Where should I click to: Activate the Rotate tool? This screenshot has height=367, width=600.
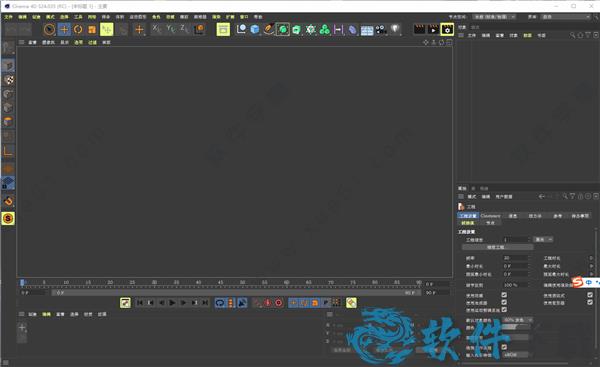[78, 29]
